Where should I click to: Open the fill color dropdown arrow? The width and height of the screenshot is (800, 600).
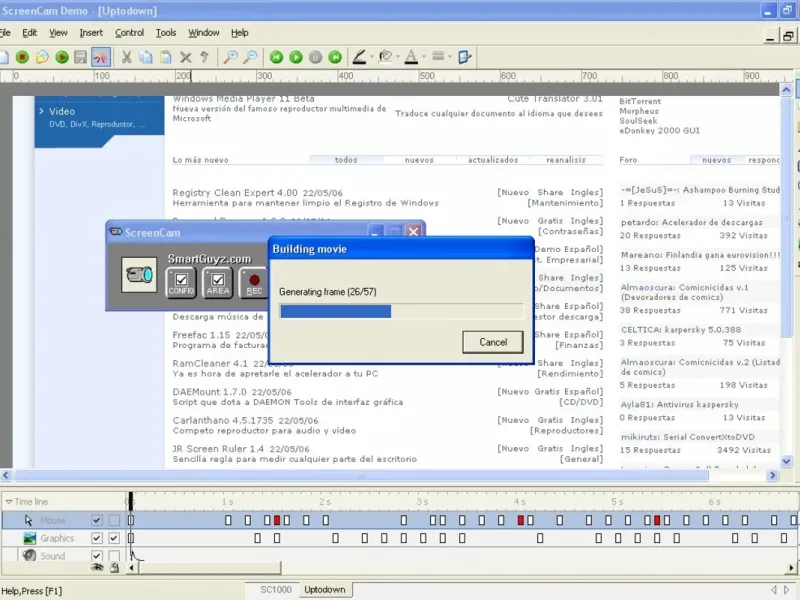click(398, 57)
